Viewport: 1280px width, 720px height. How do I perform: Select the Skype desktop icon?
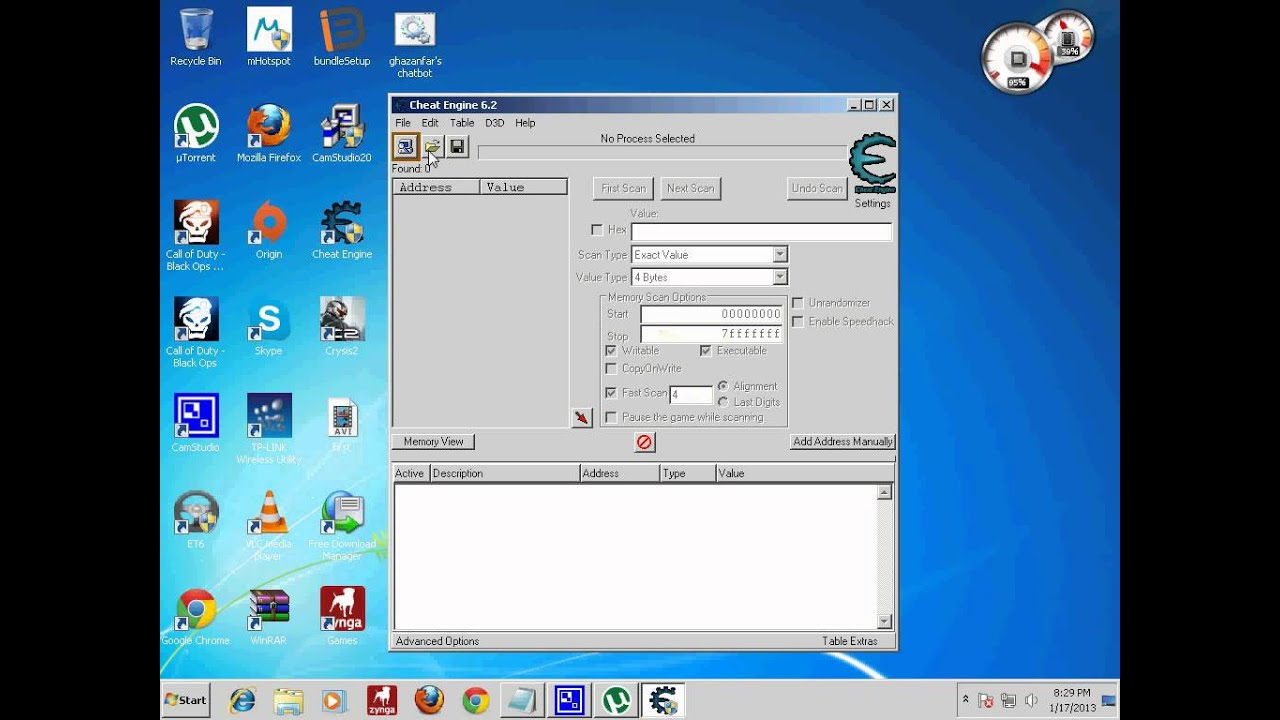(x=269, y=327)
